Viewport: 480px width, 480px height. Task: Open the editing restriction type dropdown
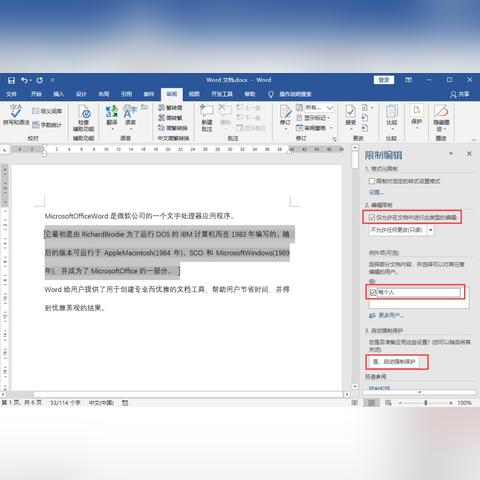pyautogui.click(x=431, y=230)
